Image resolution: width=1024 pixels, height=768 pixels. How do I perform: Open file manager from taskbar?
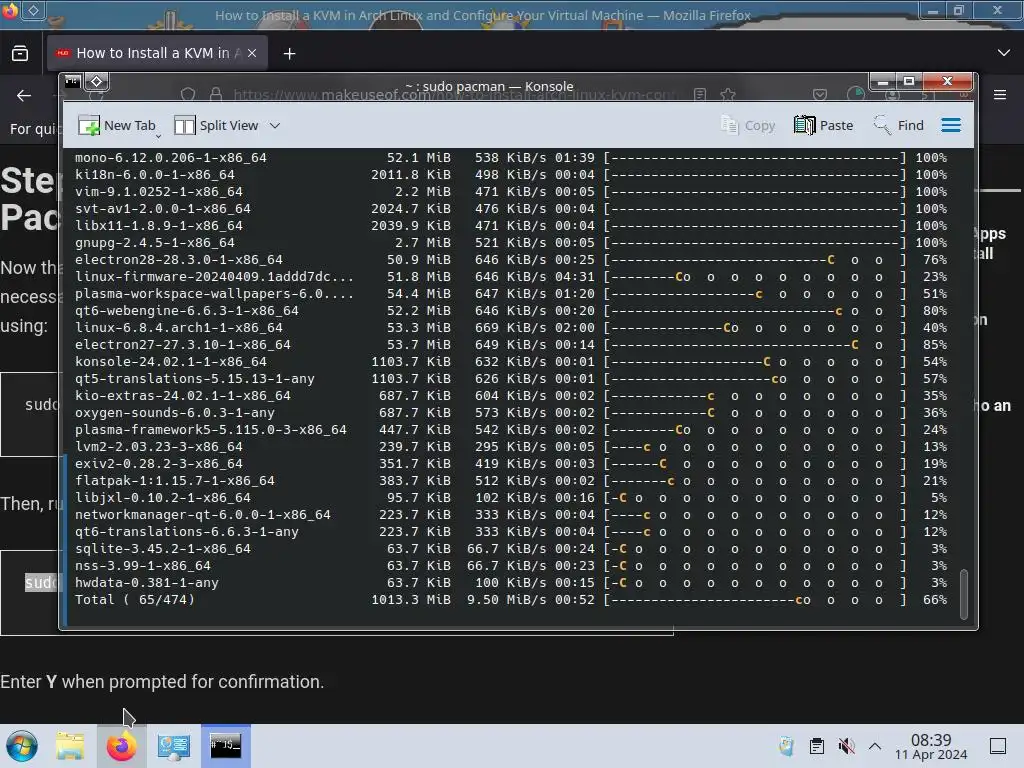(x=70, y=746)
